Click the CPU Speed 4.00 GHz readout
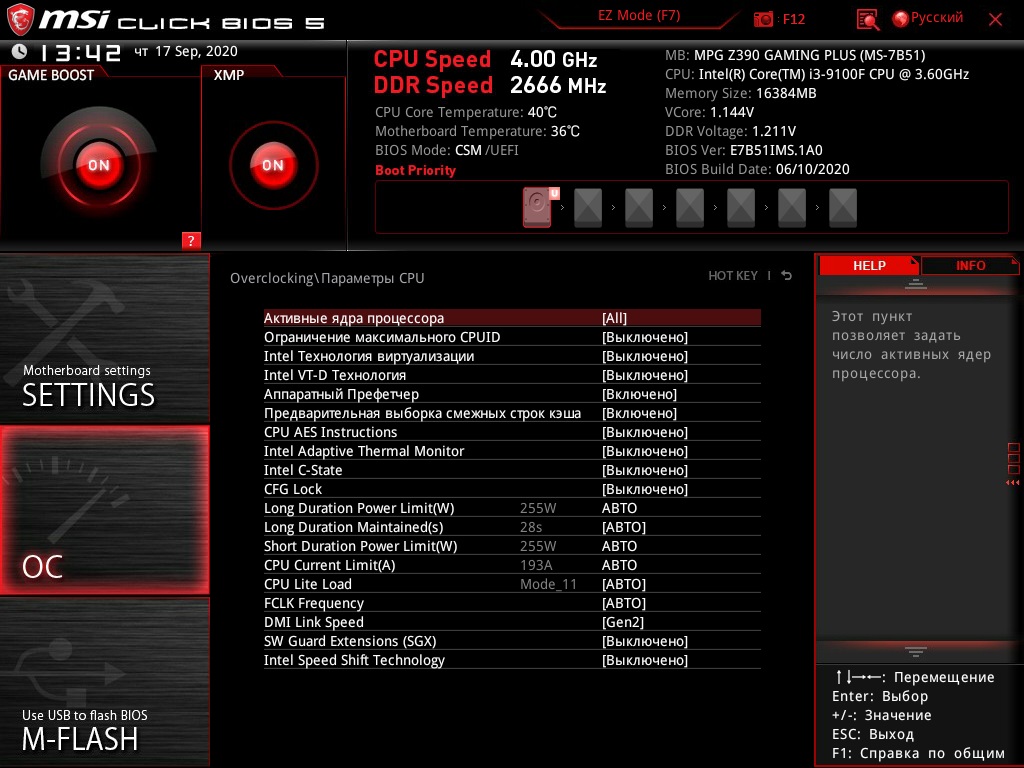The image size is (1024, 768). coord(485,59)
